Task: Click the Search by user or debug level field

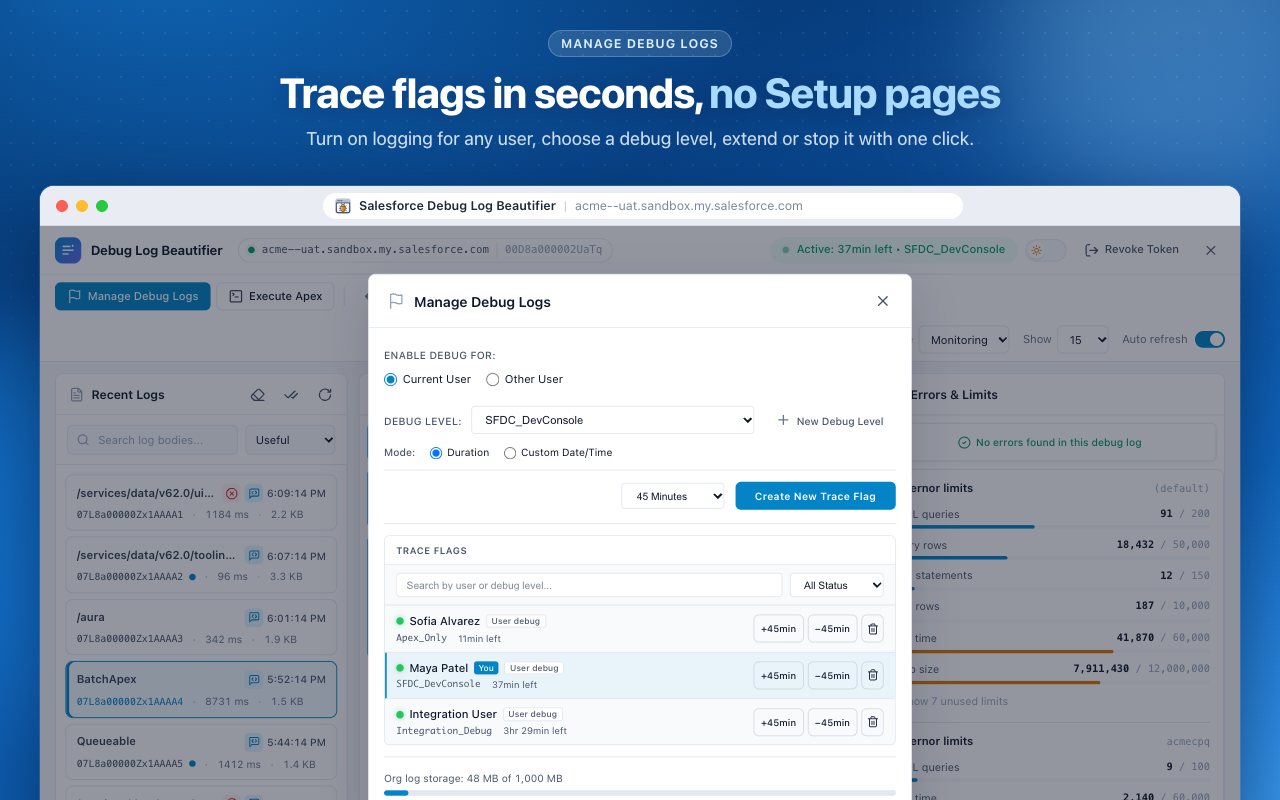Action: click(589, 585)
